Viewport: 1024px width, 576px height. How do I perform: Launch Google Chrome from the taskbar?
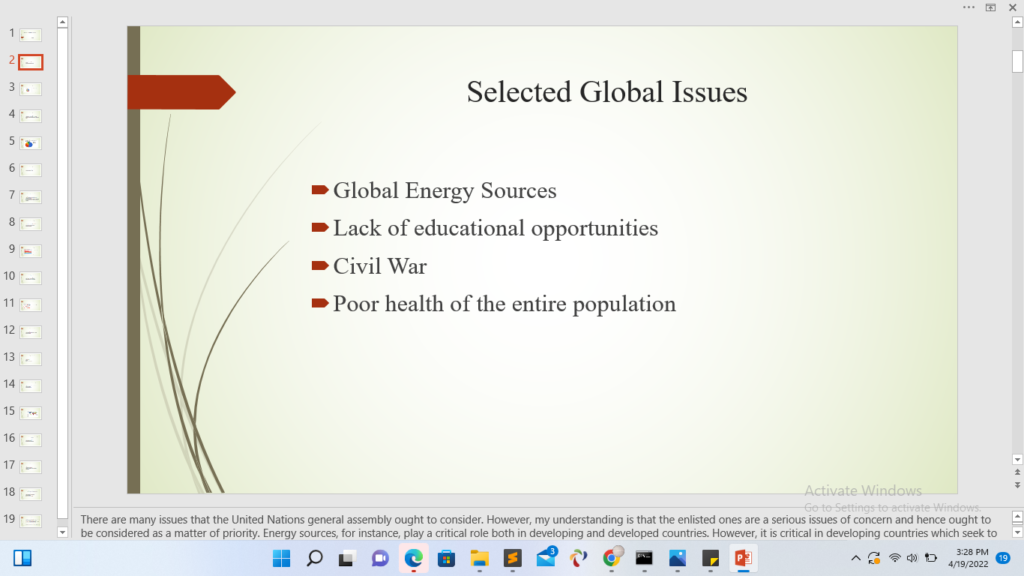(x=611, y=558)
